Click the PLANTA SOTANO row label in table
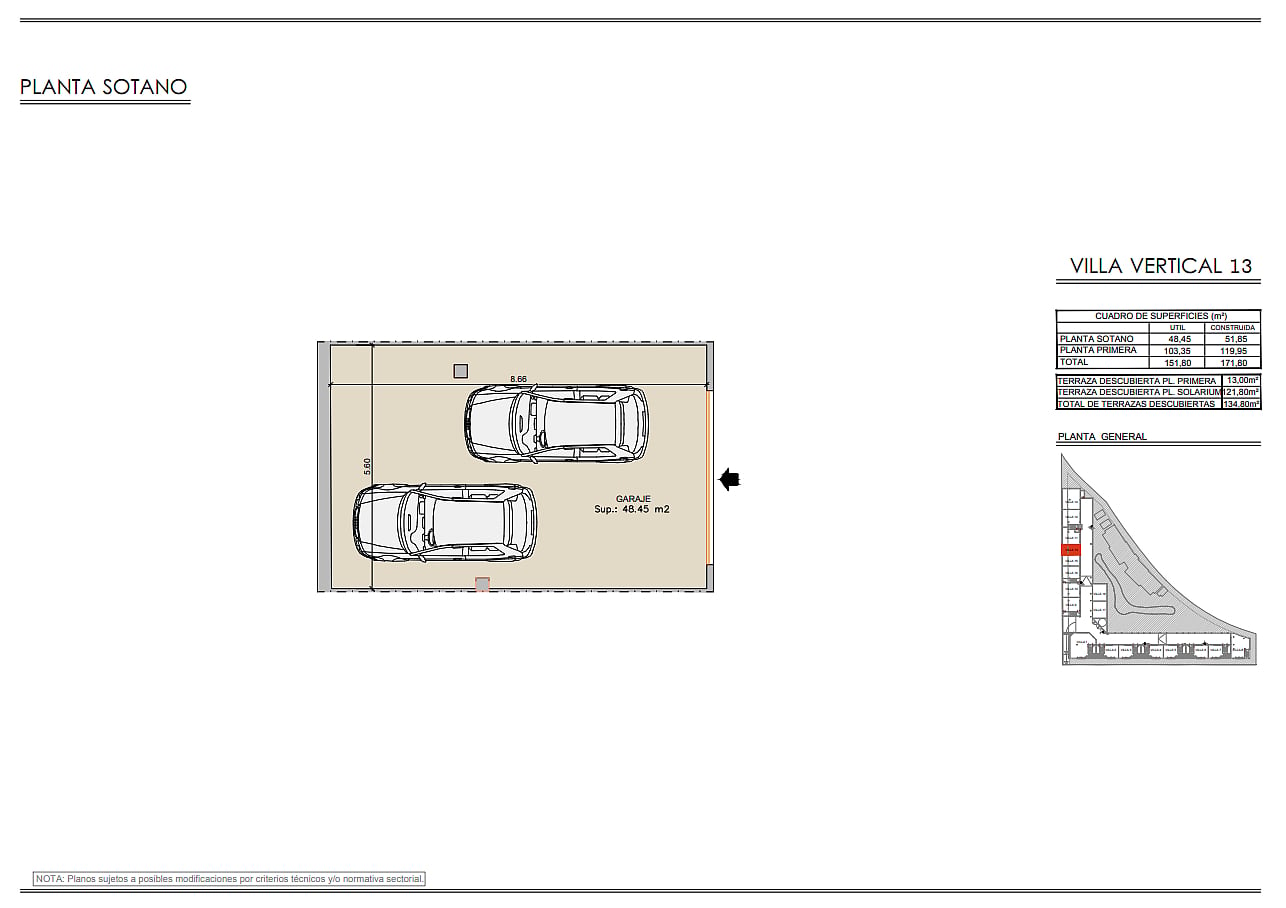The height and width of the screenshot is (908, 1286). click(x=1097, y=339)
